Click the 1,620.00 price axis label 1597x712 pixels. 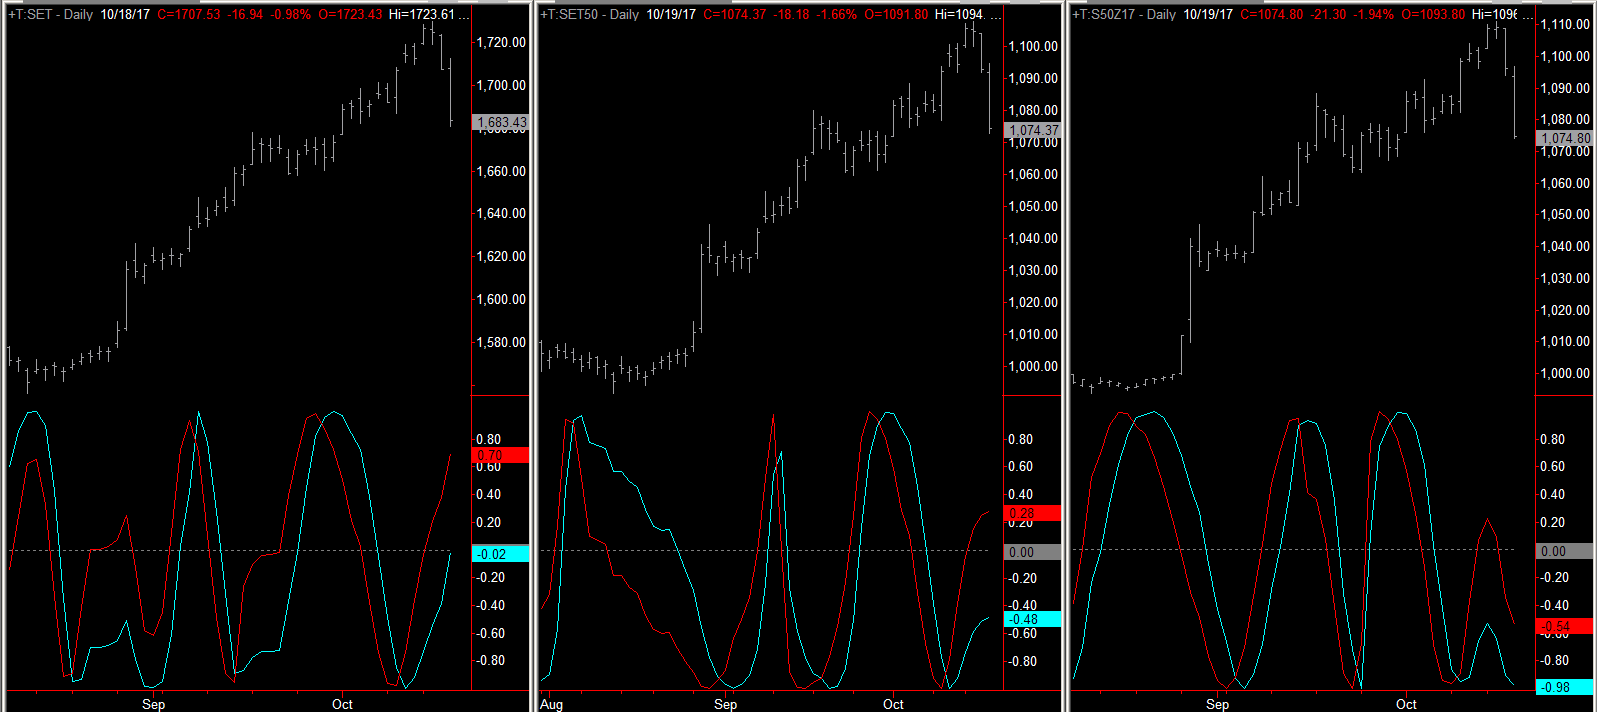tap(501, 256)
